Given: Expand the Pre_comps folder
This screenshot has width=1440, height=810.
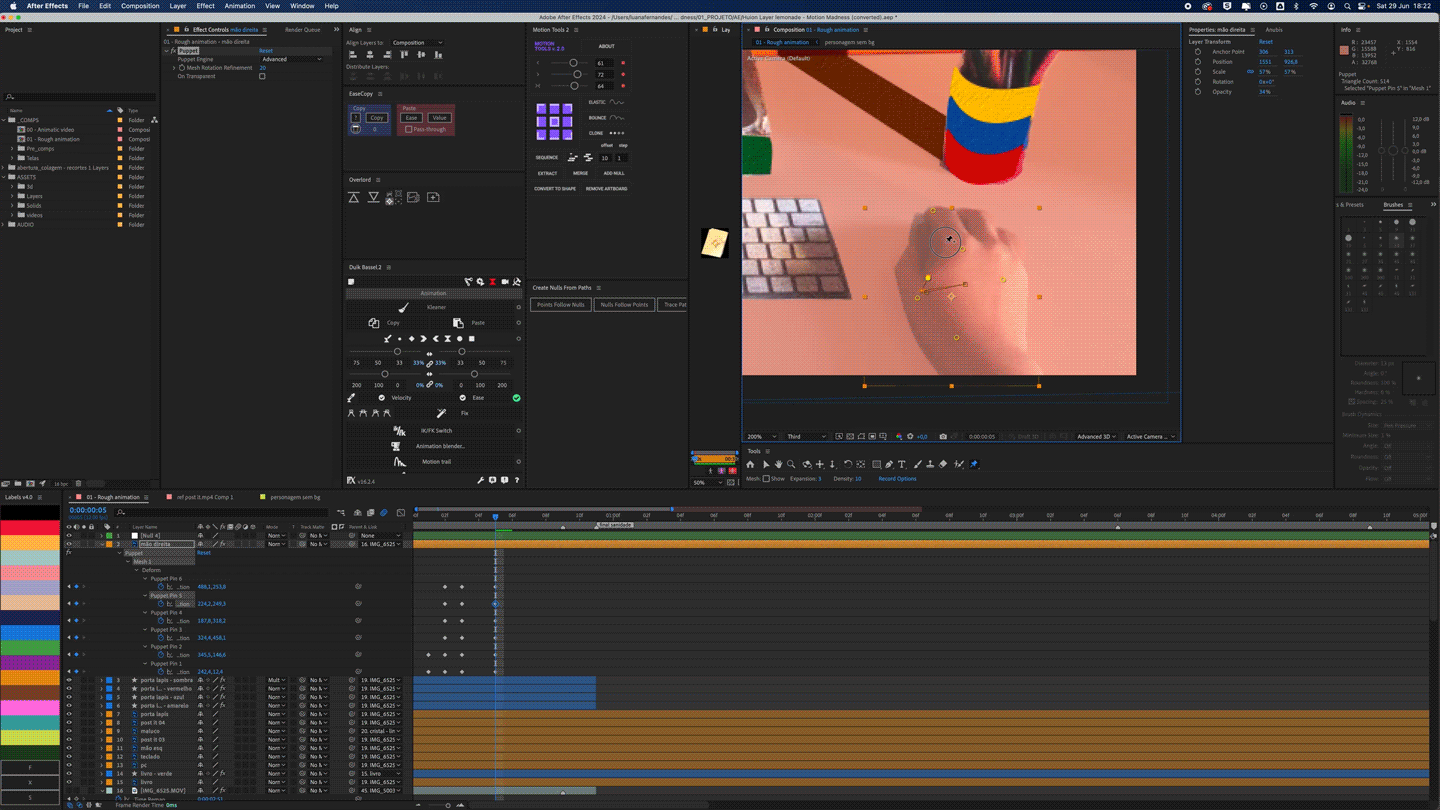Looking at the screenshot, I should pos(12,149).
